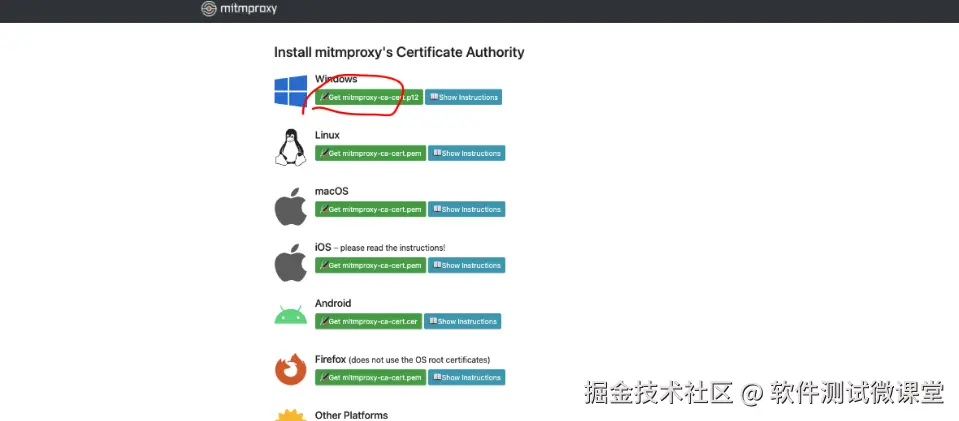Screen dimensions: 959x421
Task: Click the Windows logo icon
Action: point(291,91)
